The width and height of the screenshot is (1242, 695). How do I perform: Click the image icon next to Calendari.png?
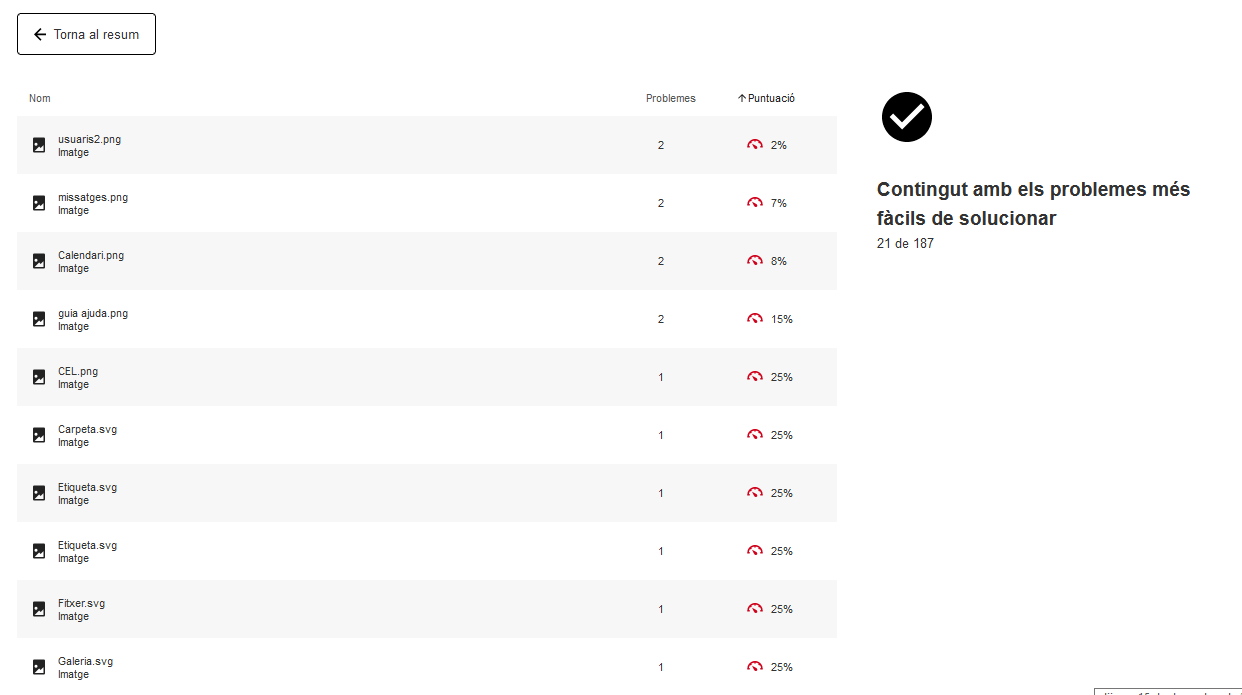coord(39,261)
